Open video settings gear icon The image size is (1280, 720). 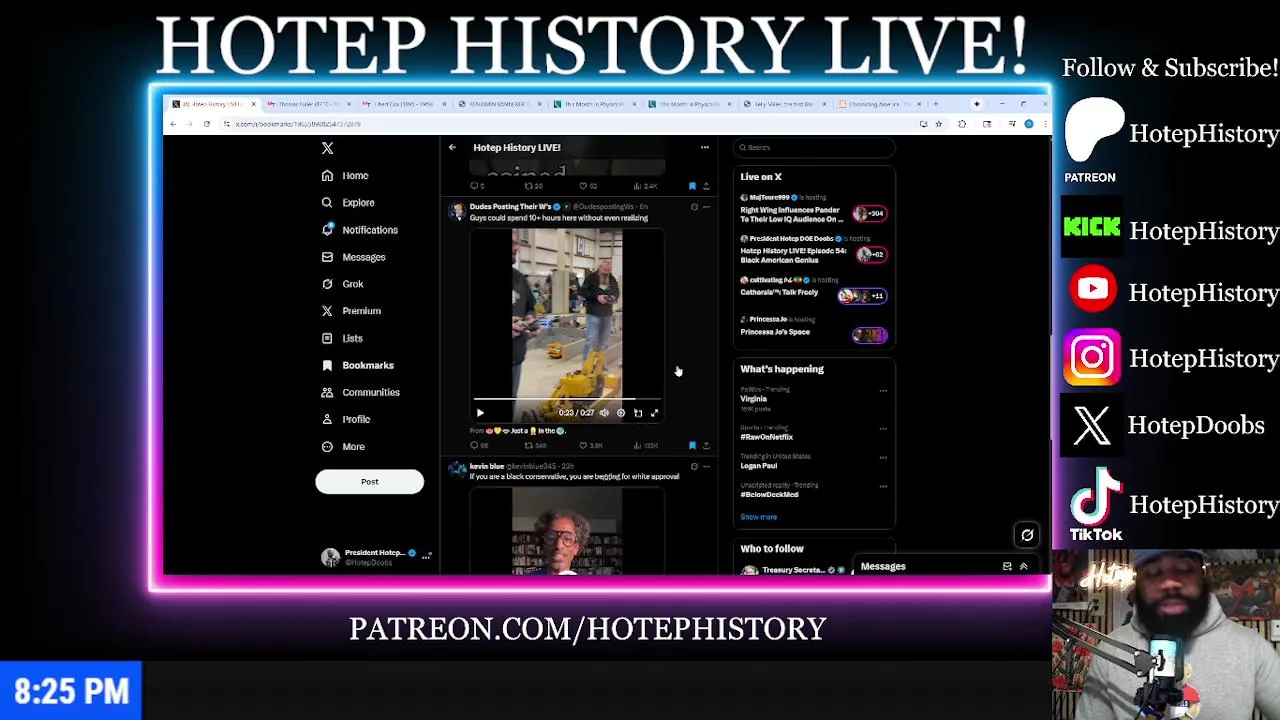[x=621, y=413]
